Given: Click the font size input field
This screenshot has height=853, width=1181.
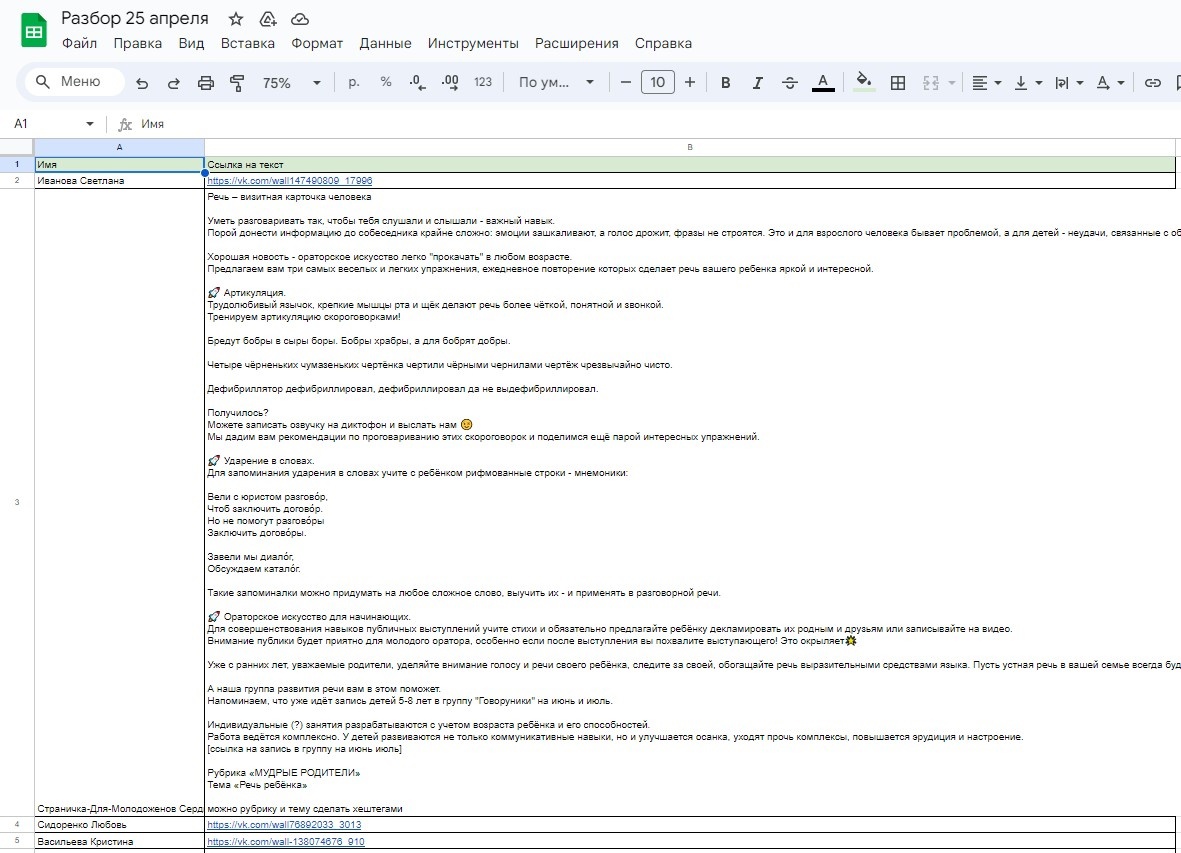Looking at the screenshot, I should click(657, 83).
